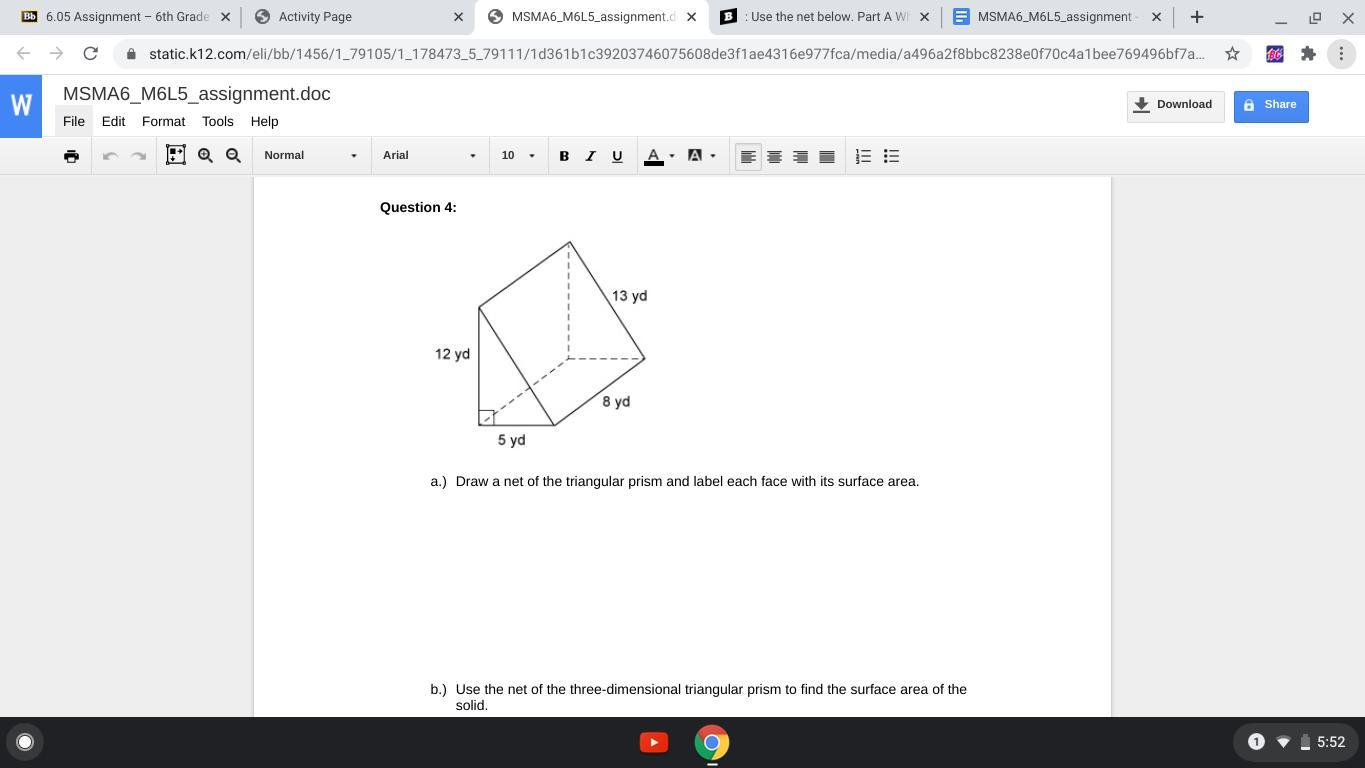Viewport: 1365px width, 768px height.
Task: Click the MSMA6_M6L5_assignment.doc title
Action: coord(197,94)
